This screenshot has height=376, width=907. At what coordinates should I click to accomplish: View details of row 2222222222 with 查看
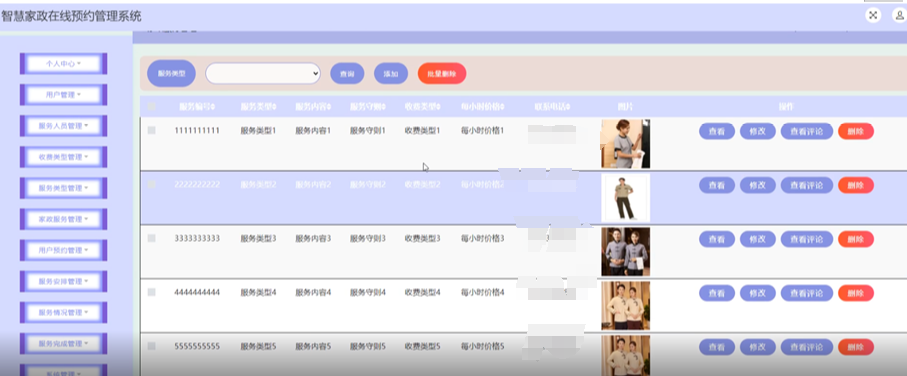point(717,185)
